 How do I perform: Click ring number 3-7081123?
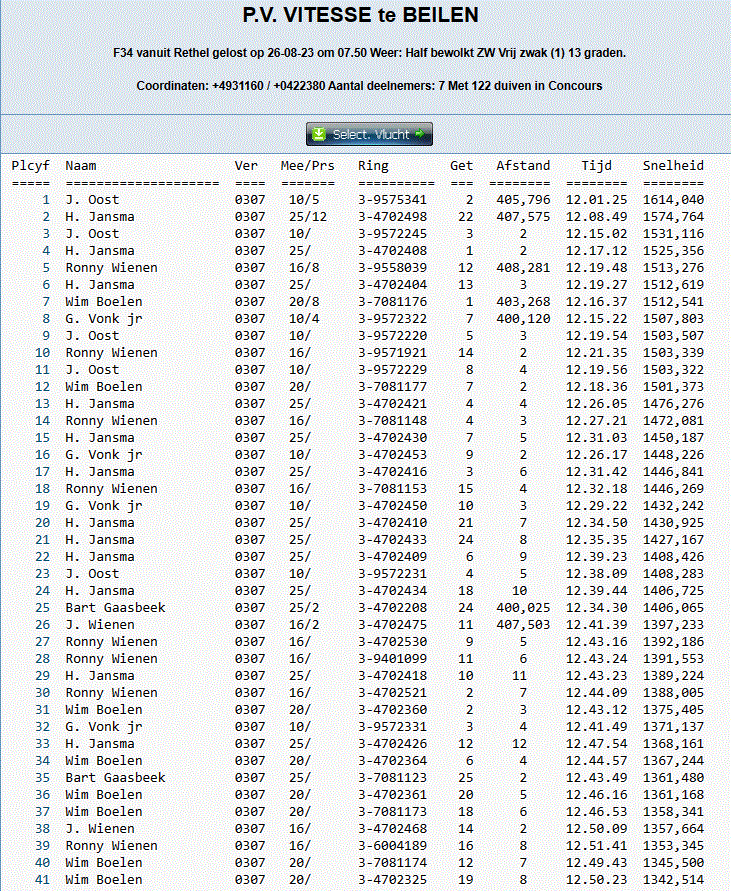pyautogui.click(x=392, y=778)
